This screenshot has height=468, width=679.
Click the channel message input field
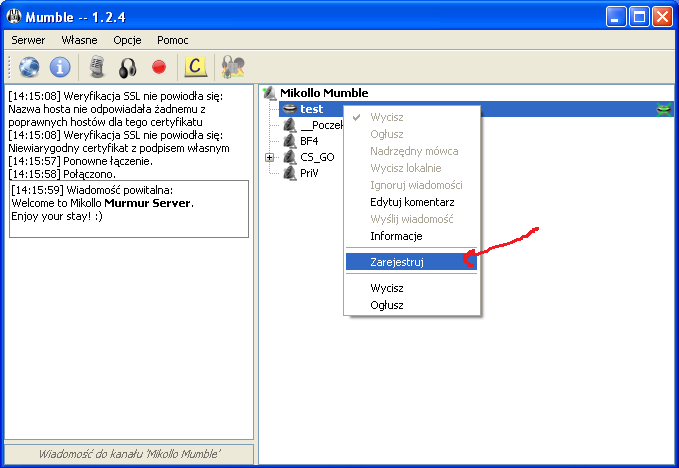pyautogui.click(x=128, y=454)
